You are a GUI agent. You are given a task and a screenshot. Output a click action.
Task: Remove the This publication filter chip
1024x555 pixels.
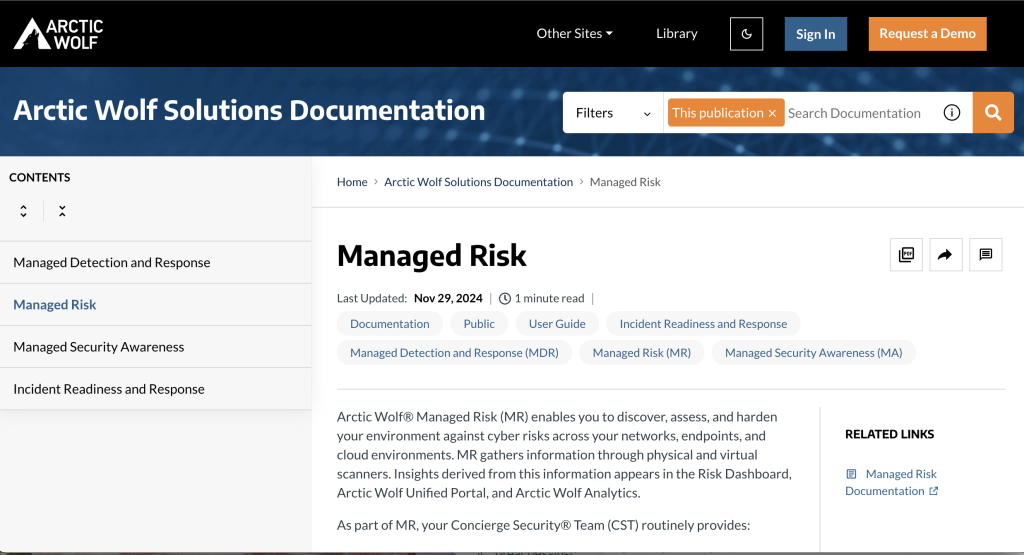click(773, 114)
